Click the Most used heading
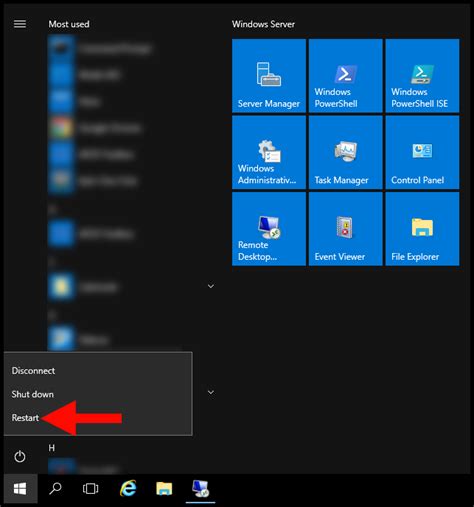 pos(69,24)
